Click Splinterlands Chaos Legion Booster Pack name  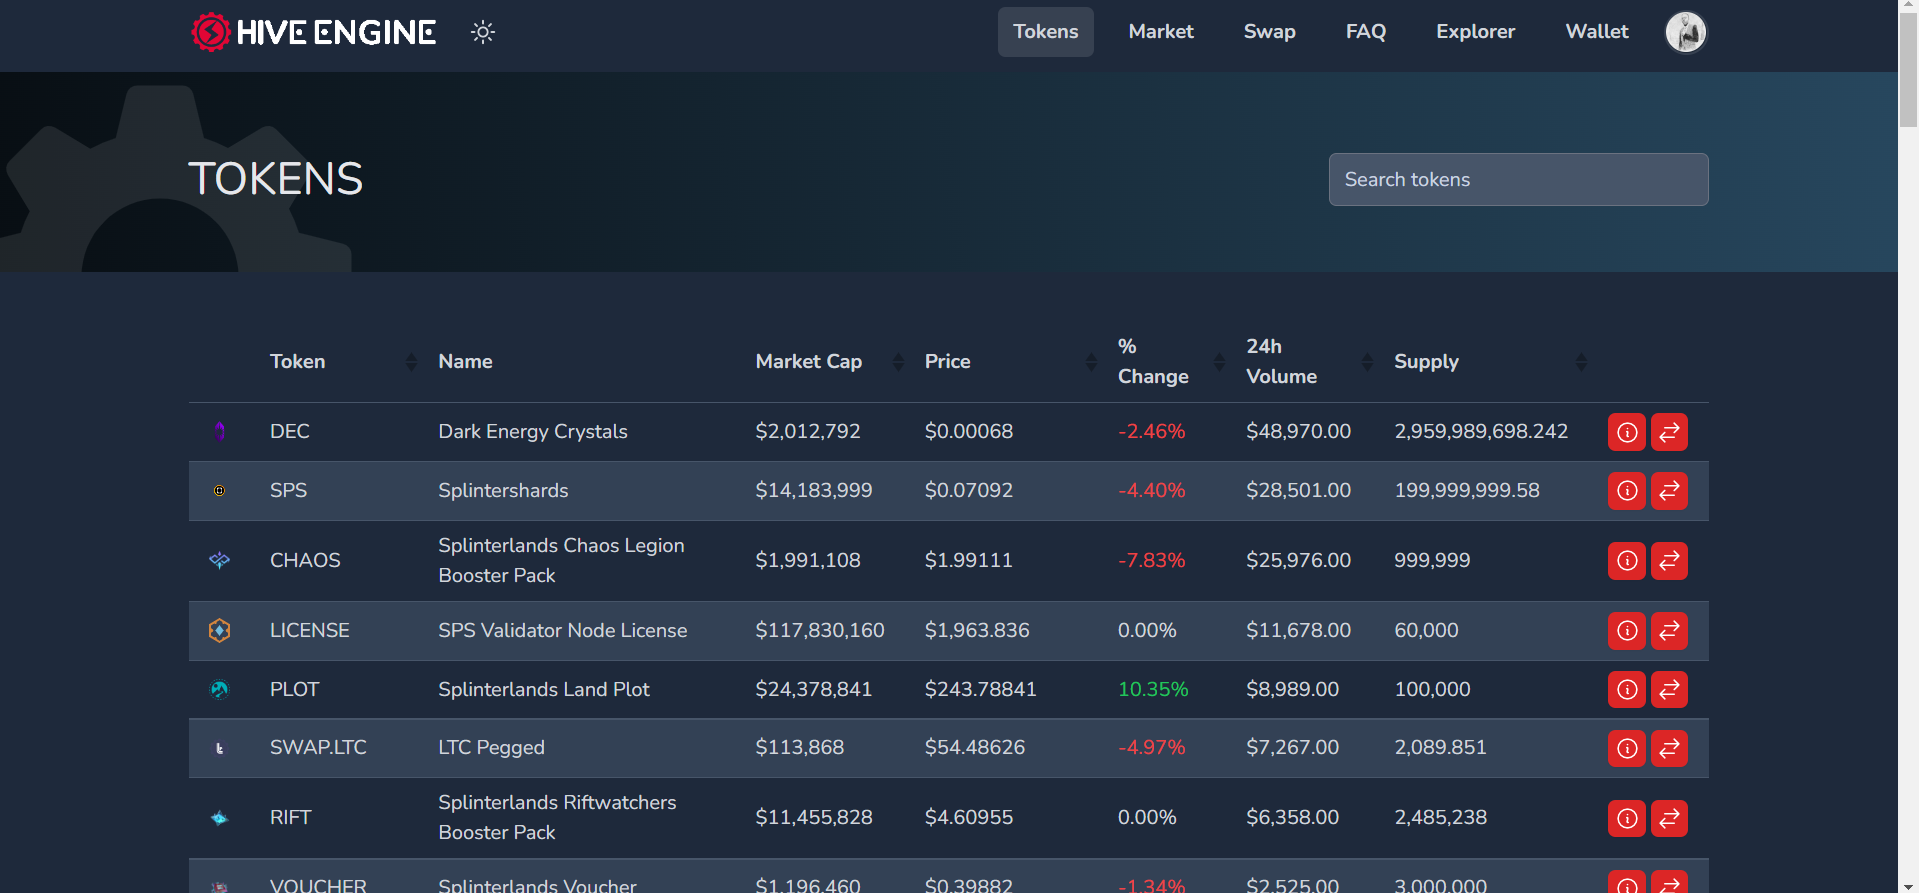point(561,561)
